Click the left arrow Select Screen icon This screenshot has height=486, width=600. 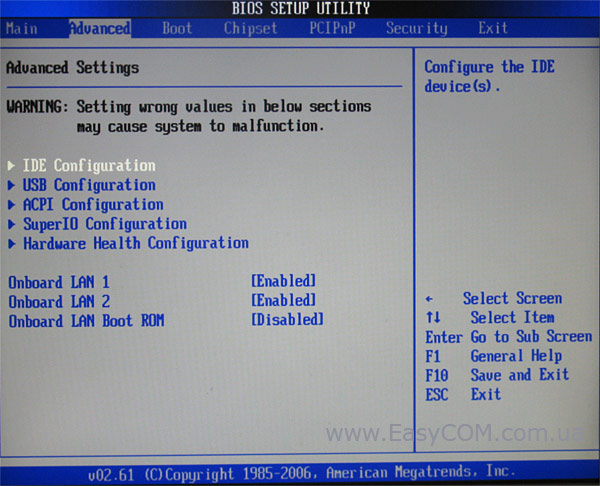tap(429, 299)
